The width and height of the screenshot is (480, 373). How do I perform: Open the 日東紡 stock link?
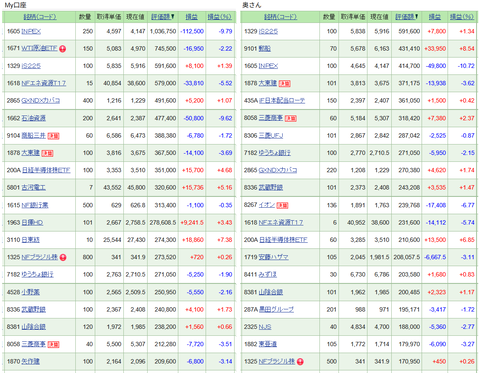(31, 240)
